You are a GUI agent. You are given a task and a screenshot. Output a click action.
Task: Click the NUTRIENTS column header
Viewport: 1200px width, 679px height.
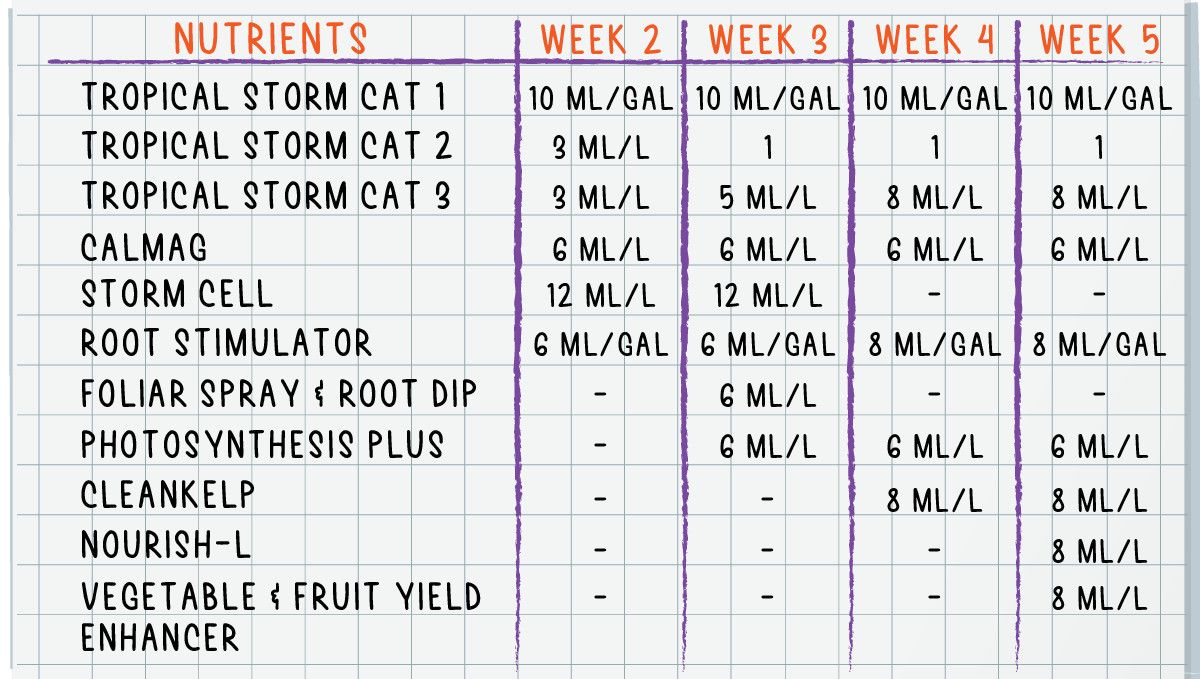[x=271, y=39]
